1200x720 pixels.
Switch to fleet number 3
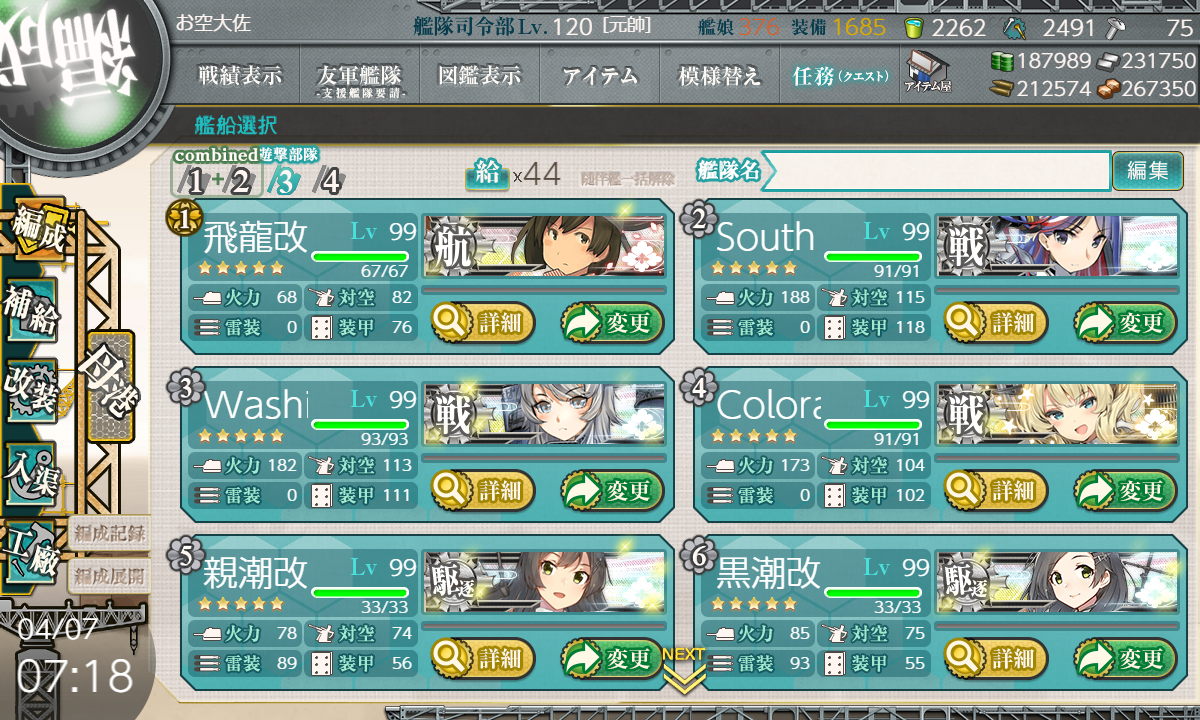tap(287, 181)
